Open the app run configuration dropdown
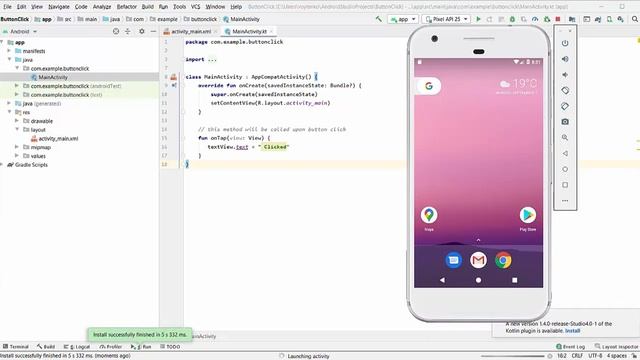 pyautogui.click(x=403, y=19)
